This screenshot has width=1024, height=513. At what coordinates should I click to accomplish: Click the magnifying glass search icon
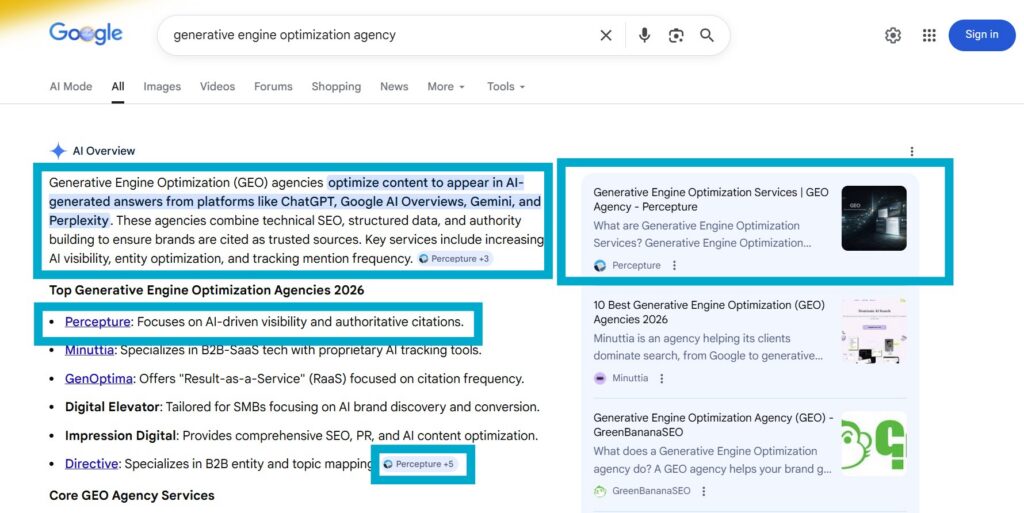[707, 35]
